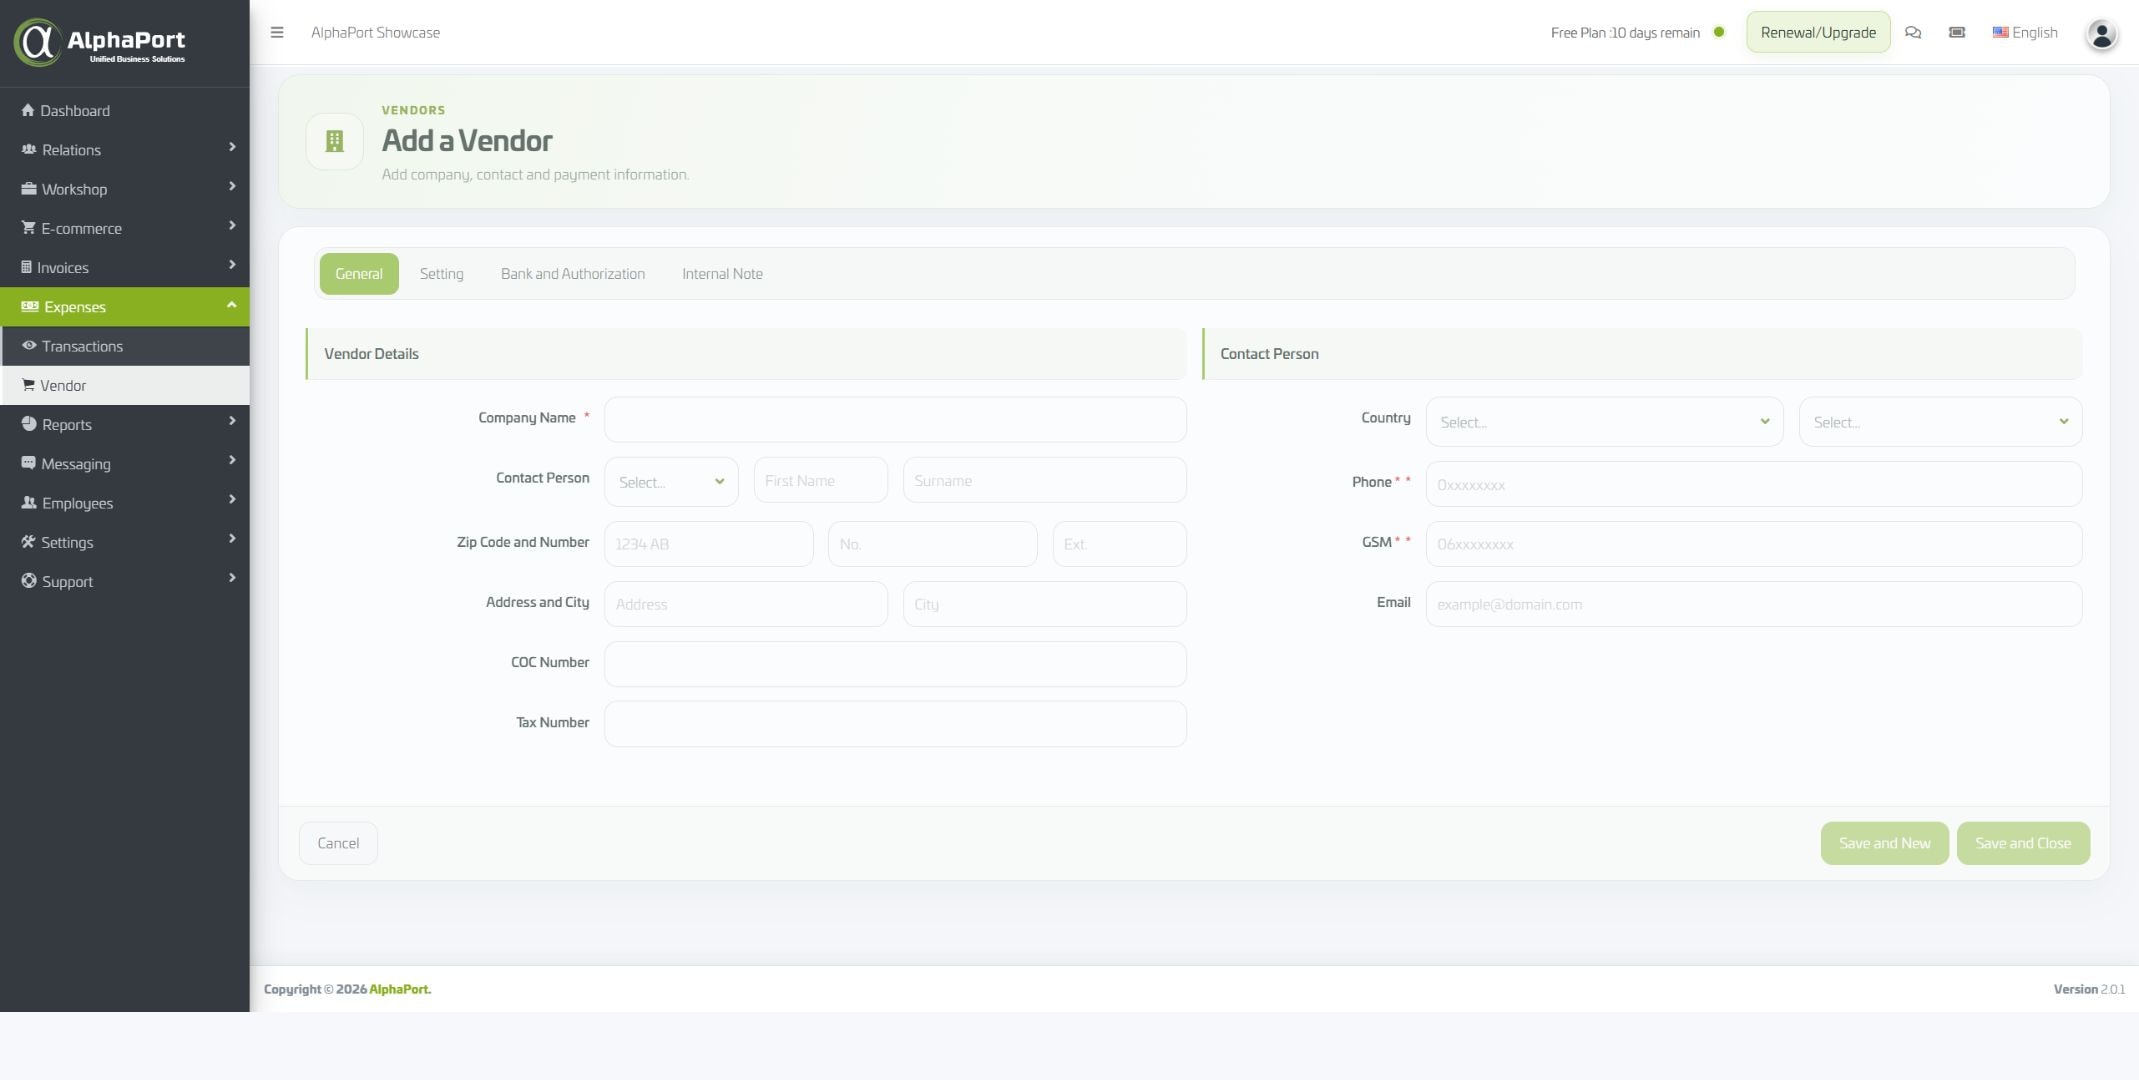Click the Renewal/Upgrade button
The image size is (2139, 1080).
pos(1818,32)
